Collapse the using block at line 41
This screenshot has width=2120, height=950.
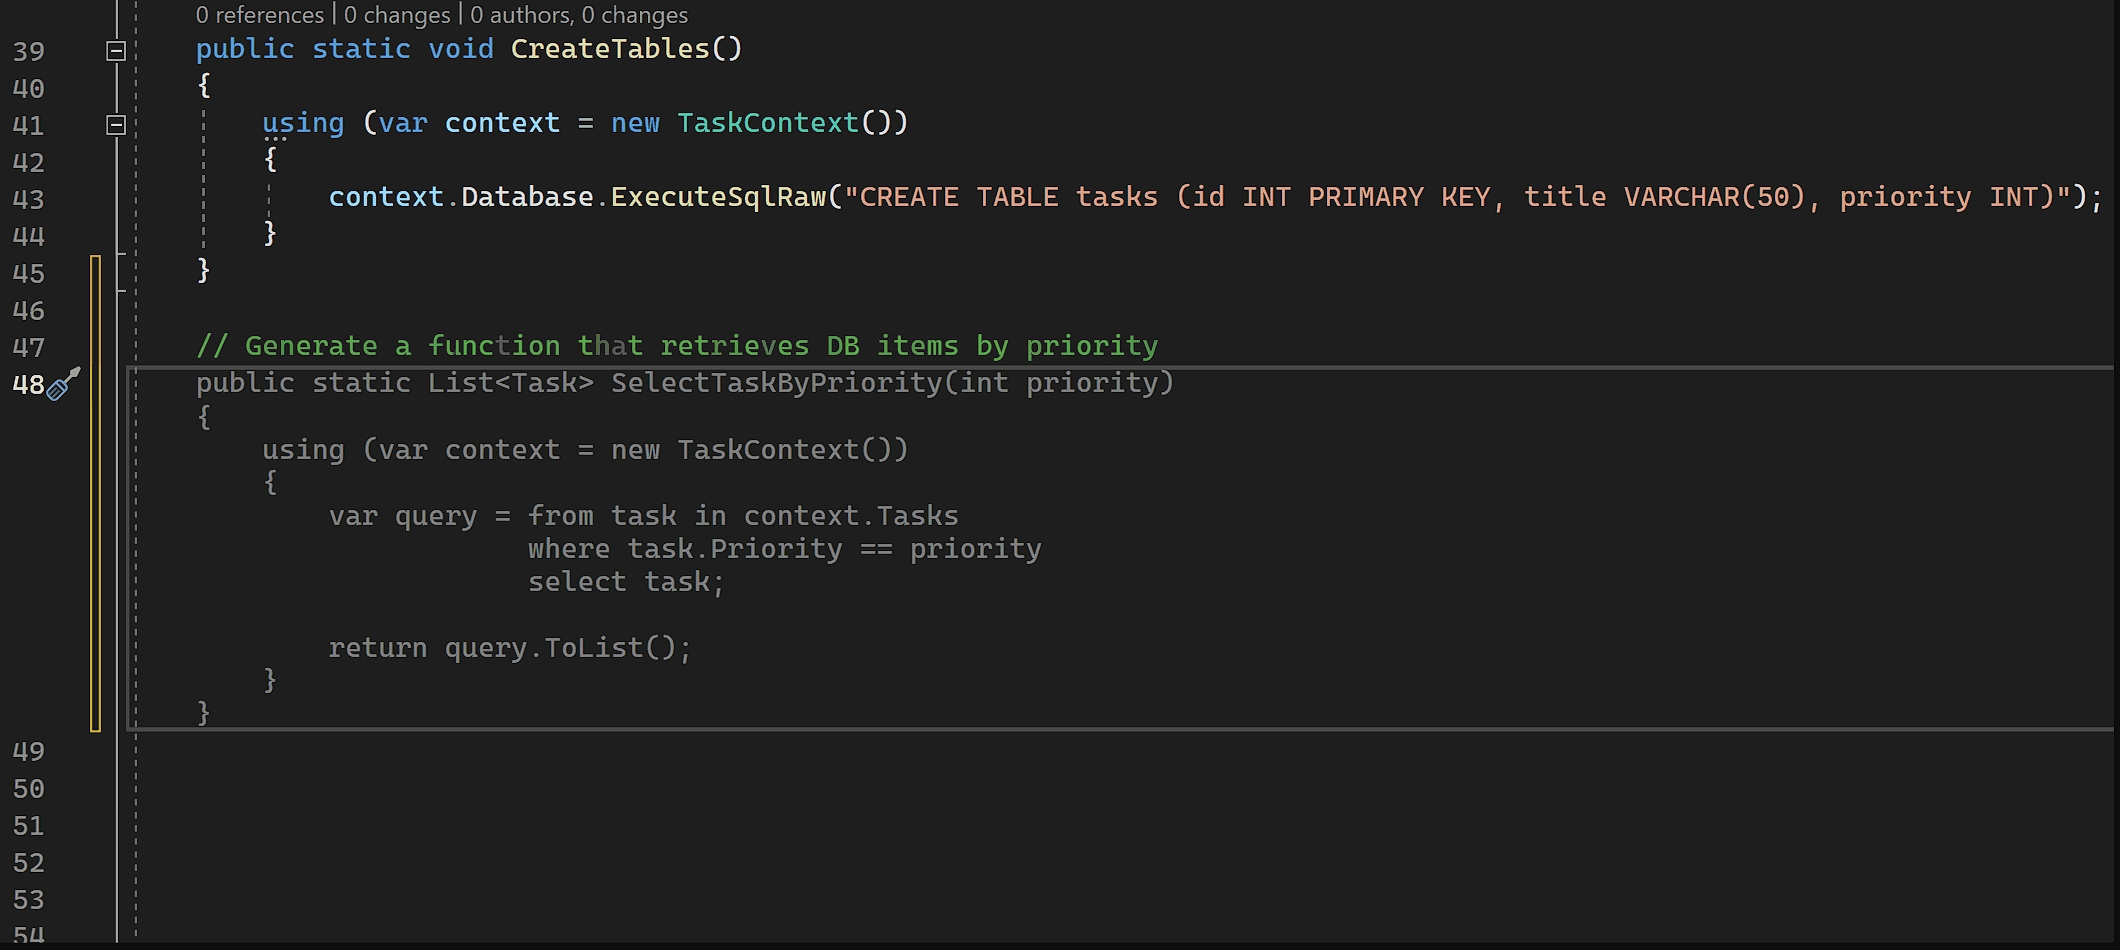click(x=116, y=125)
